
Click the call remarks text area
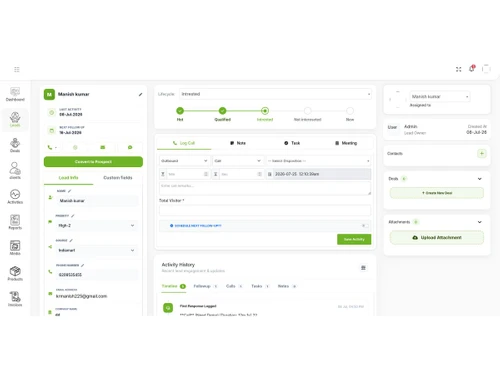[265, 188]
